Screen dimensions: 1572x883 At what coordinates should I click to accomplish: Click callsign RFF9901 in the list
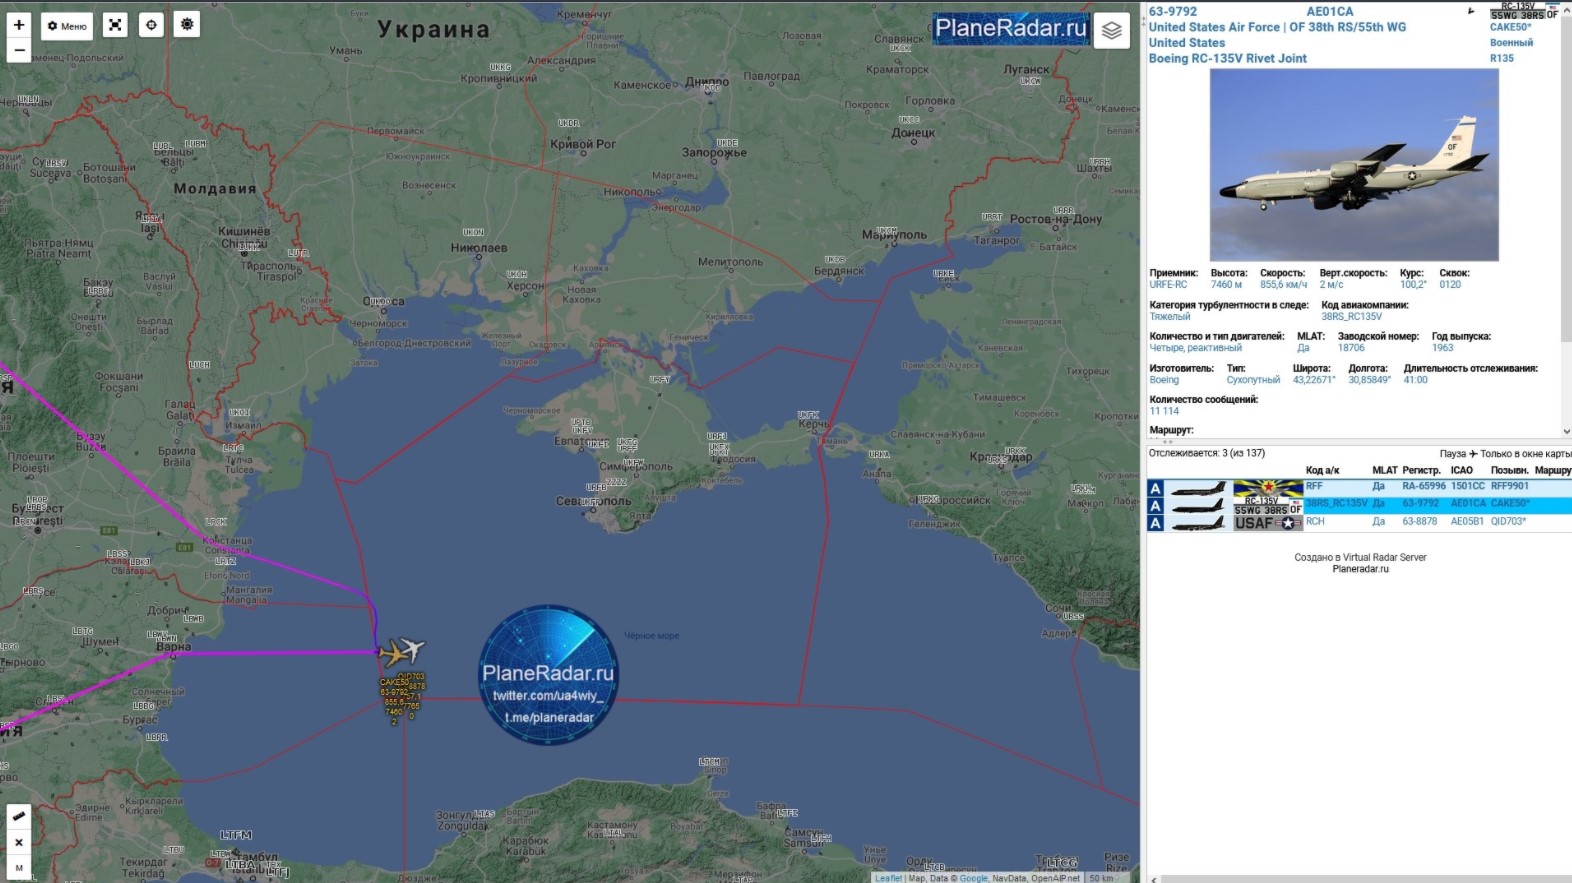pos(1510,486)
